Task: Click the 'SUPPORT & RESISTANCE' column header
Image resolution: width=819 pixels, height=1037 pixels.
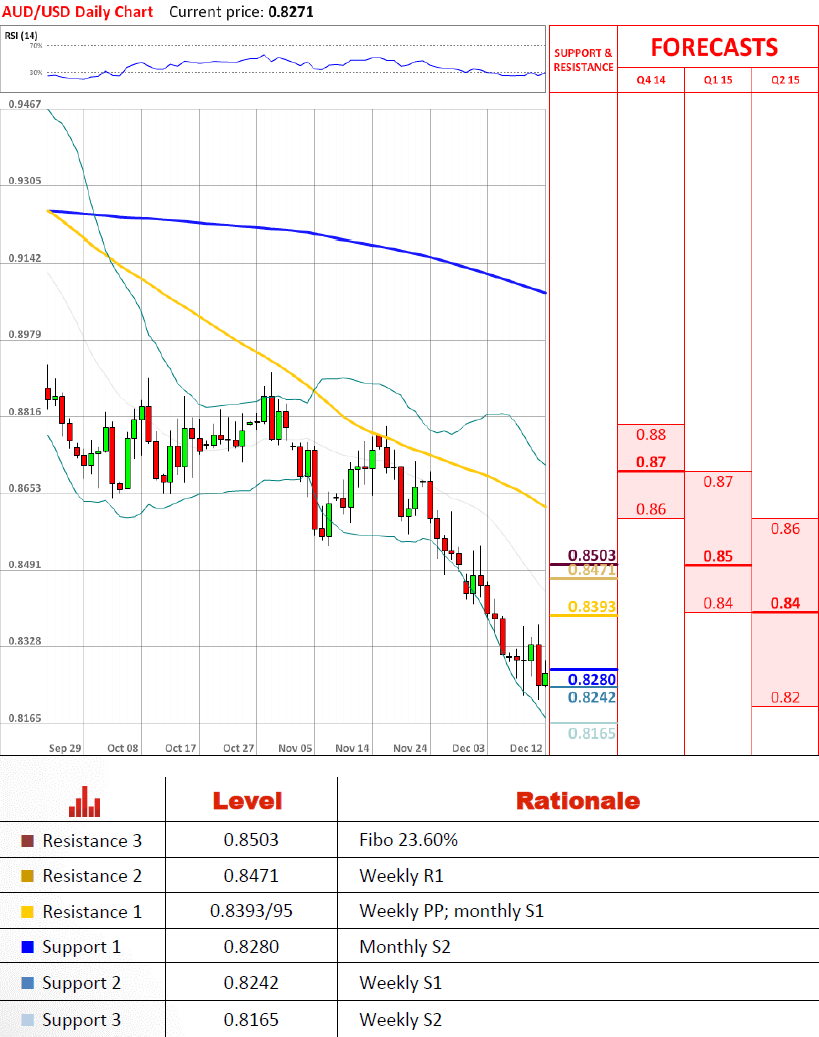Action: pyautogui.click(x=583, y=60)
